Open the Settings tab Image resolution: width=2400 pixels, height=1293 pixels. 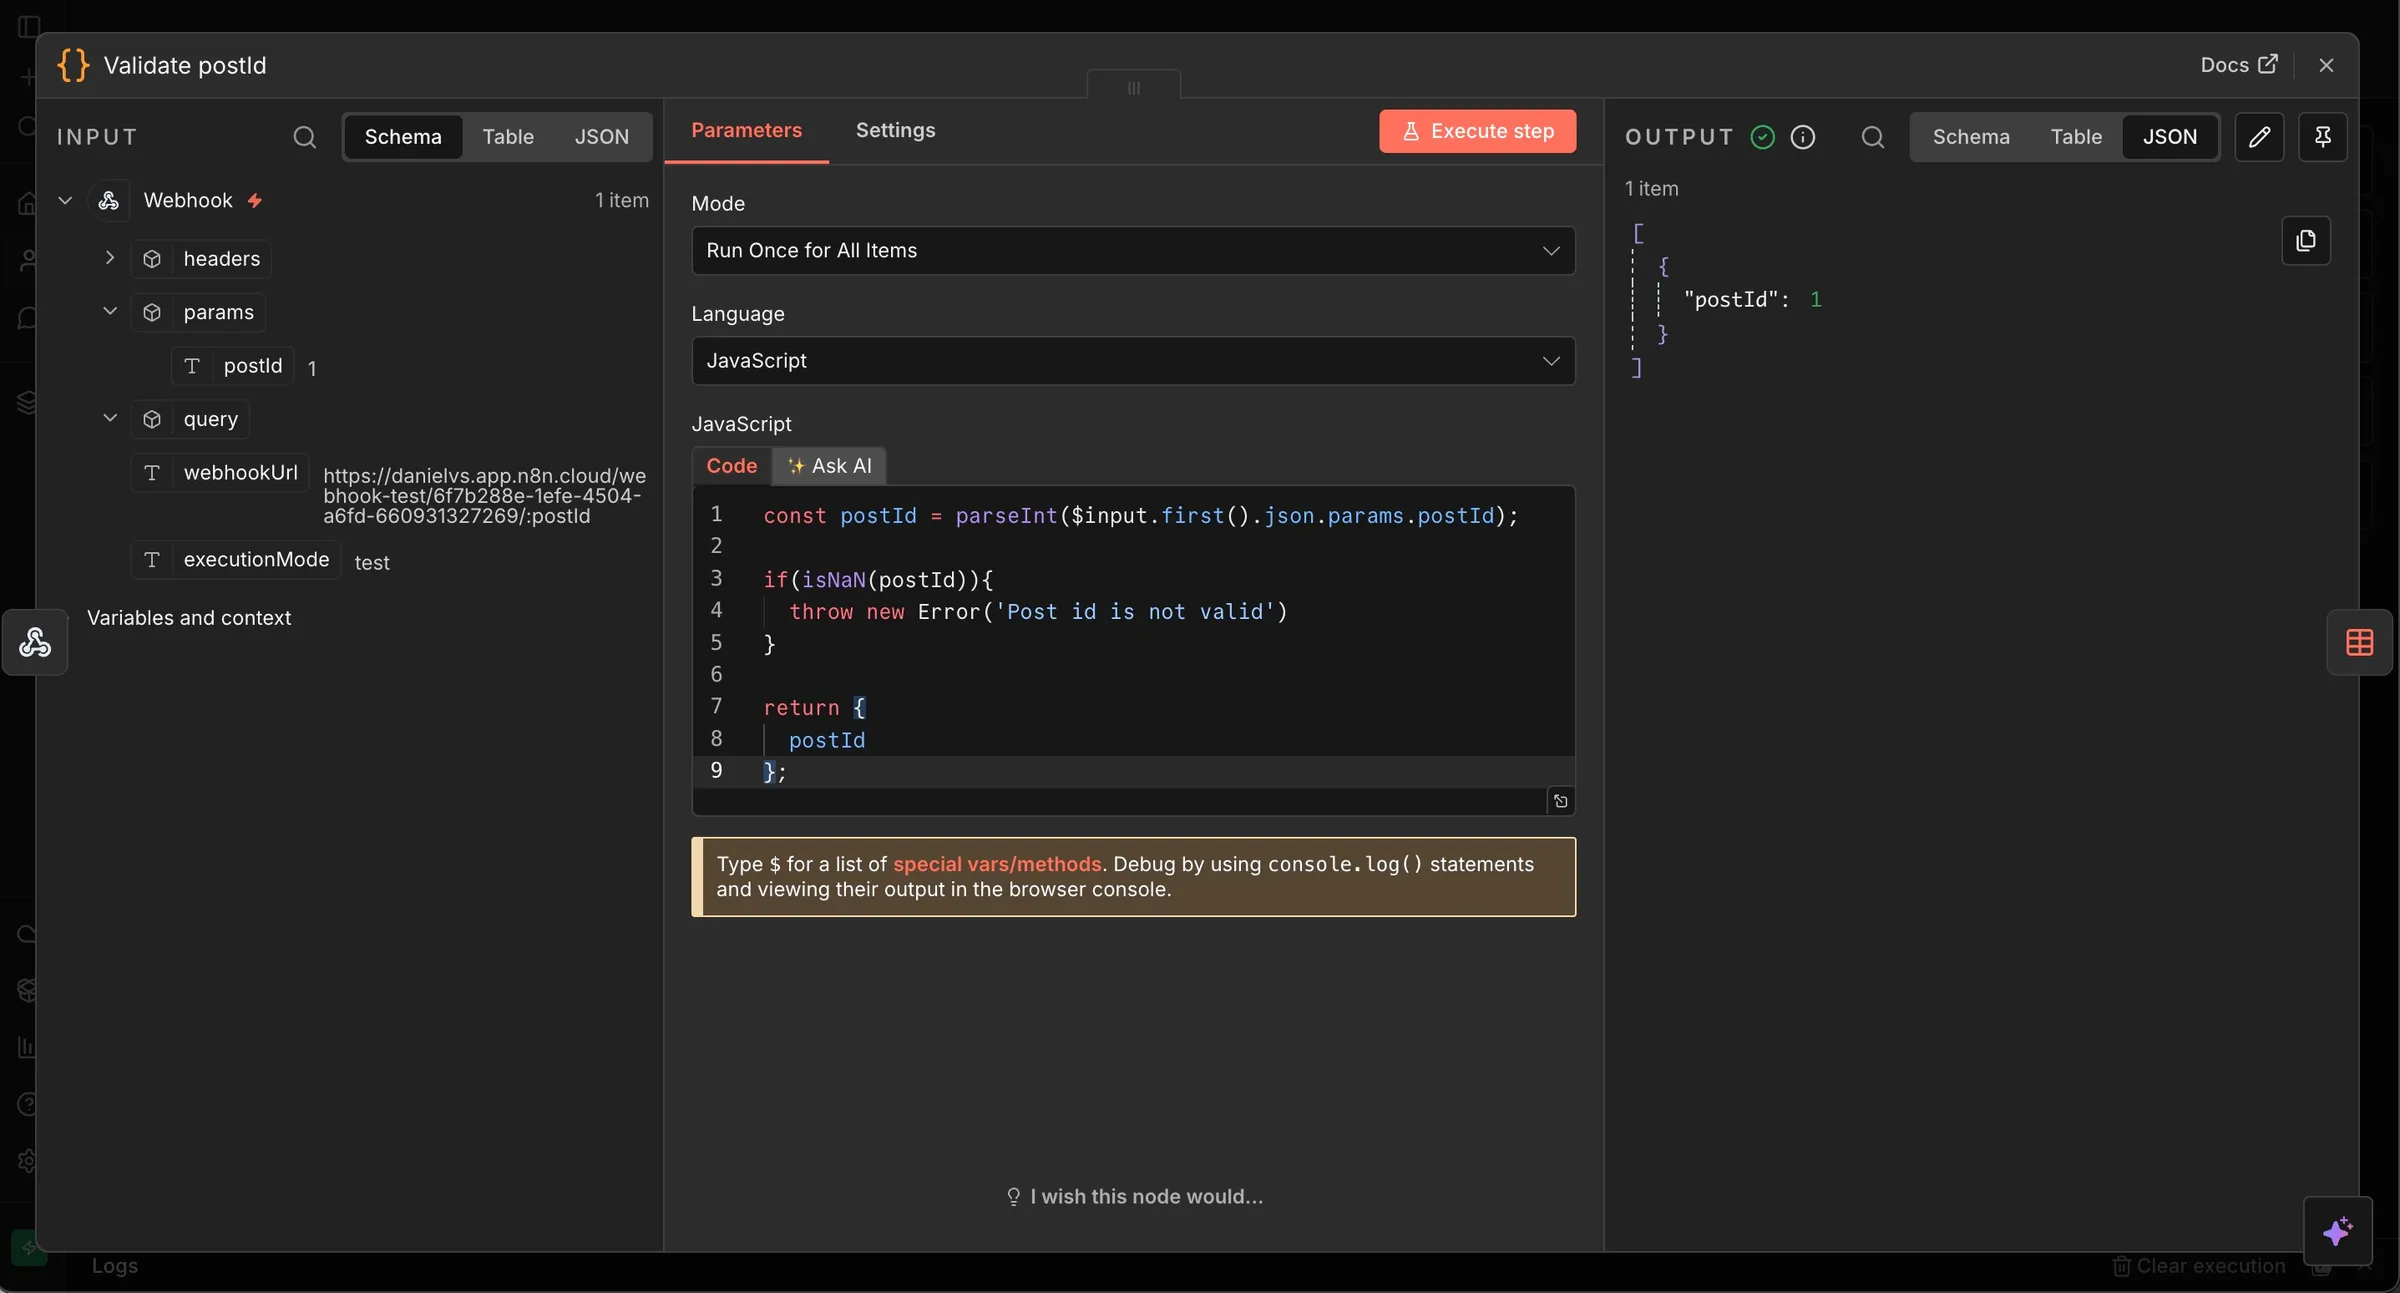(895, 130)
